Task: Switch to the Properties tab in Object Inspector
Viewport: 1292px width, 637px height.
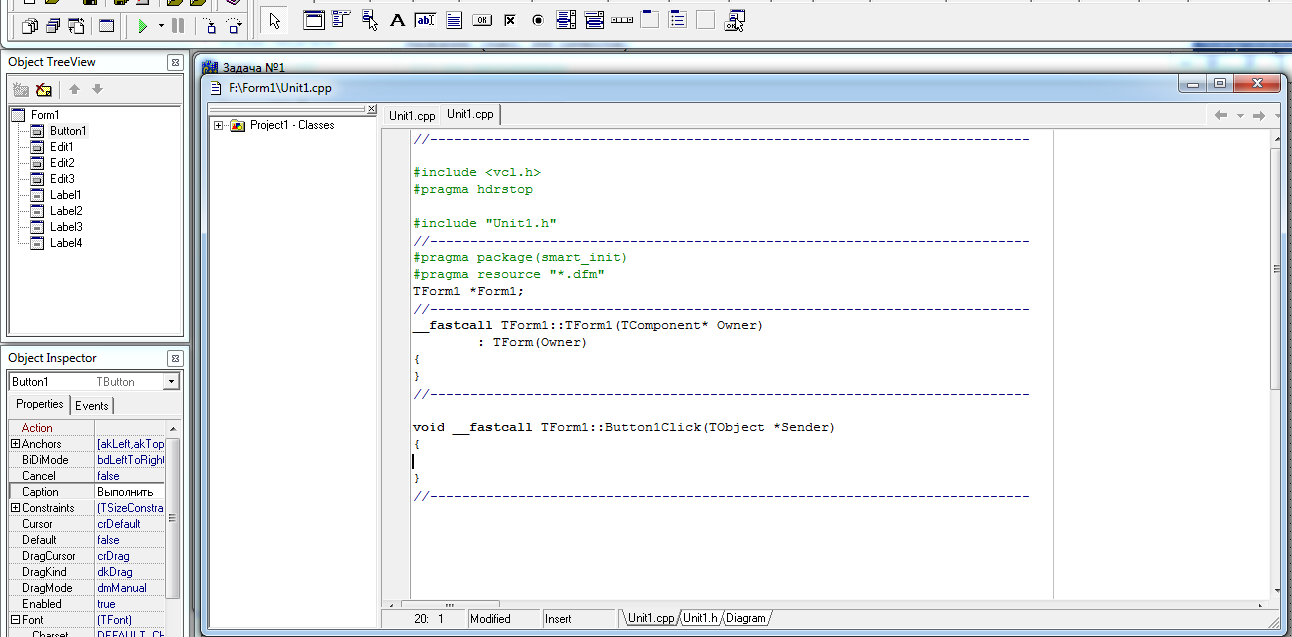Action: click(40, 404)
